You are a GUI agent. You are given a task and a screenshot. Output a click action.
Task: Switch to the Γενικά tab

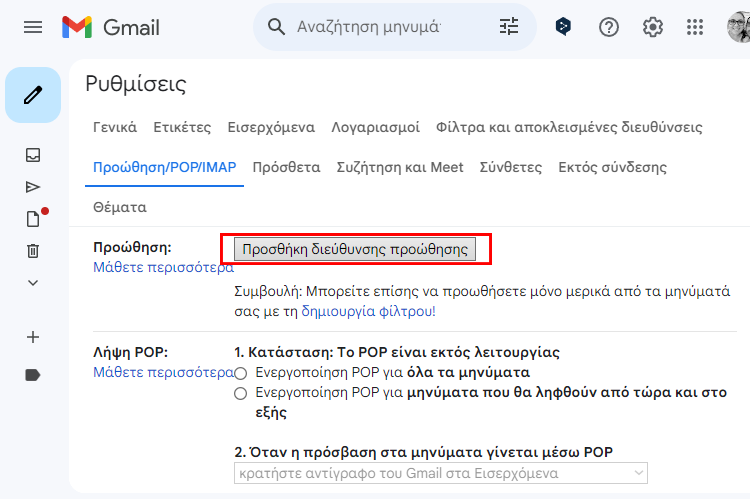pyautogui.click(x=115, y=127)
